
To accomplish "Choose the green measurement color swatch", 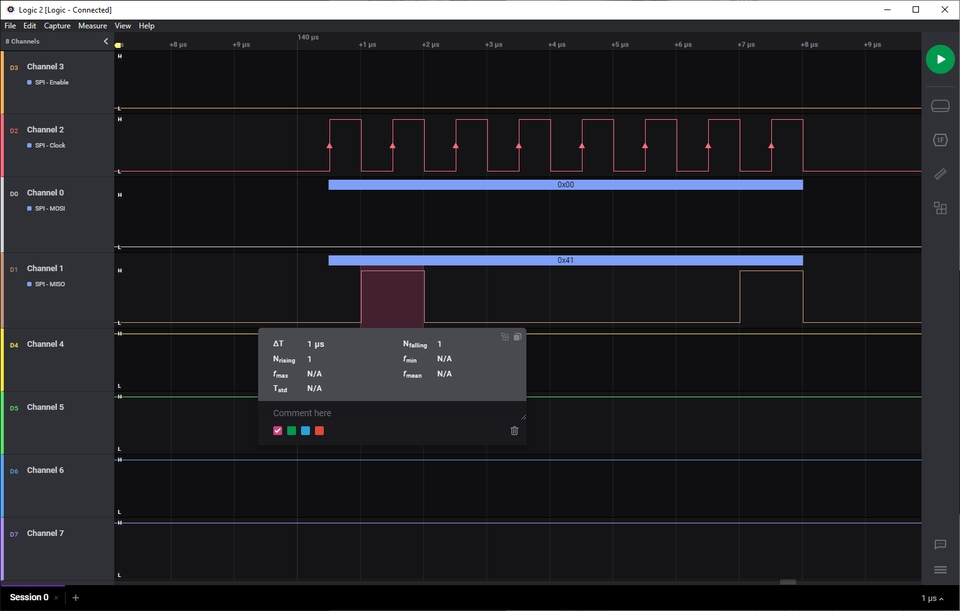I will 291,431.
